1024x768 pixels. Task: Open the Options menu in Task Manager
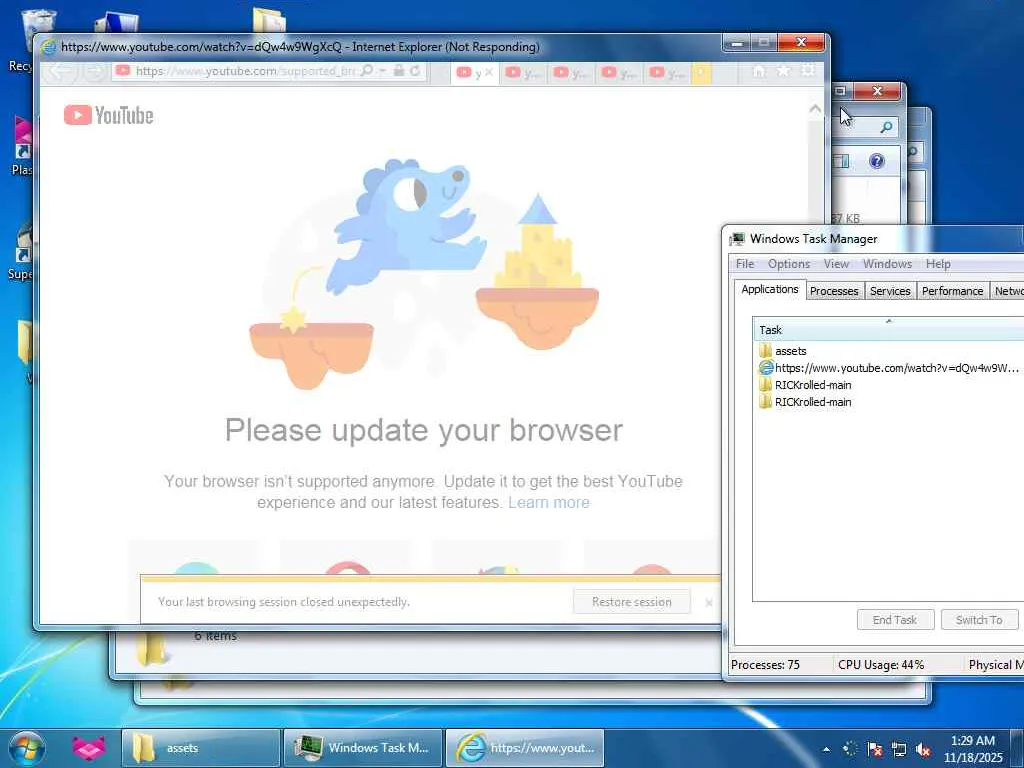point(789,264)
